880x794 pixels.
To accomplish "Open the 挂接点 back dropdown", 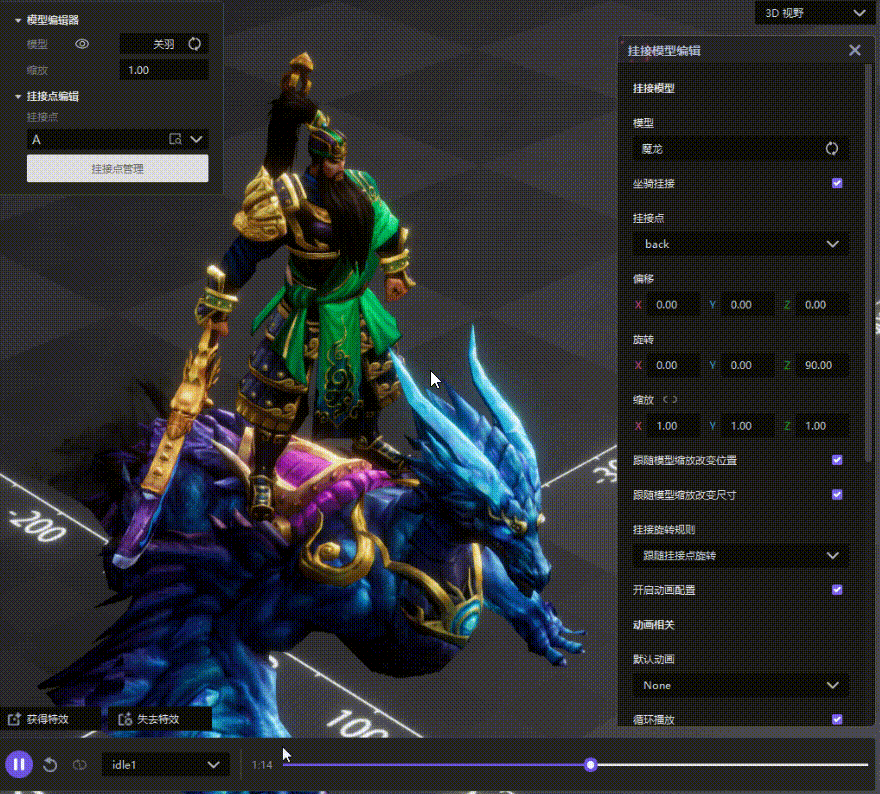I will [740, 244].
